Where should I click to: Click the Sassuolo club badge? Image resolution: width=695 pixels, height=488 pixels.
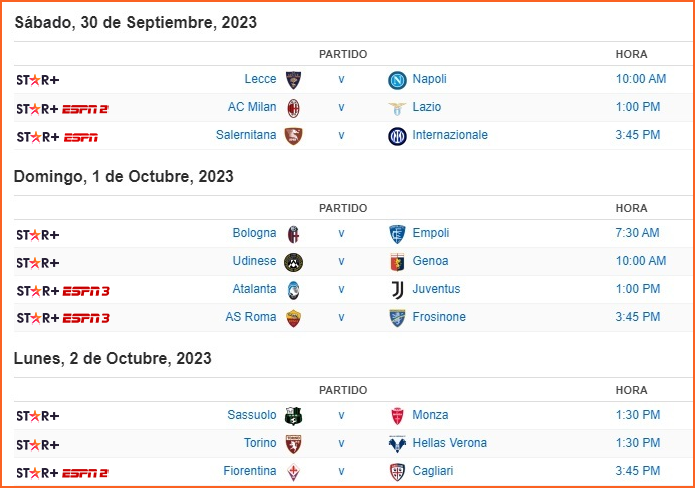tap(293, 416)
